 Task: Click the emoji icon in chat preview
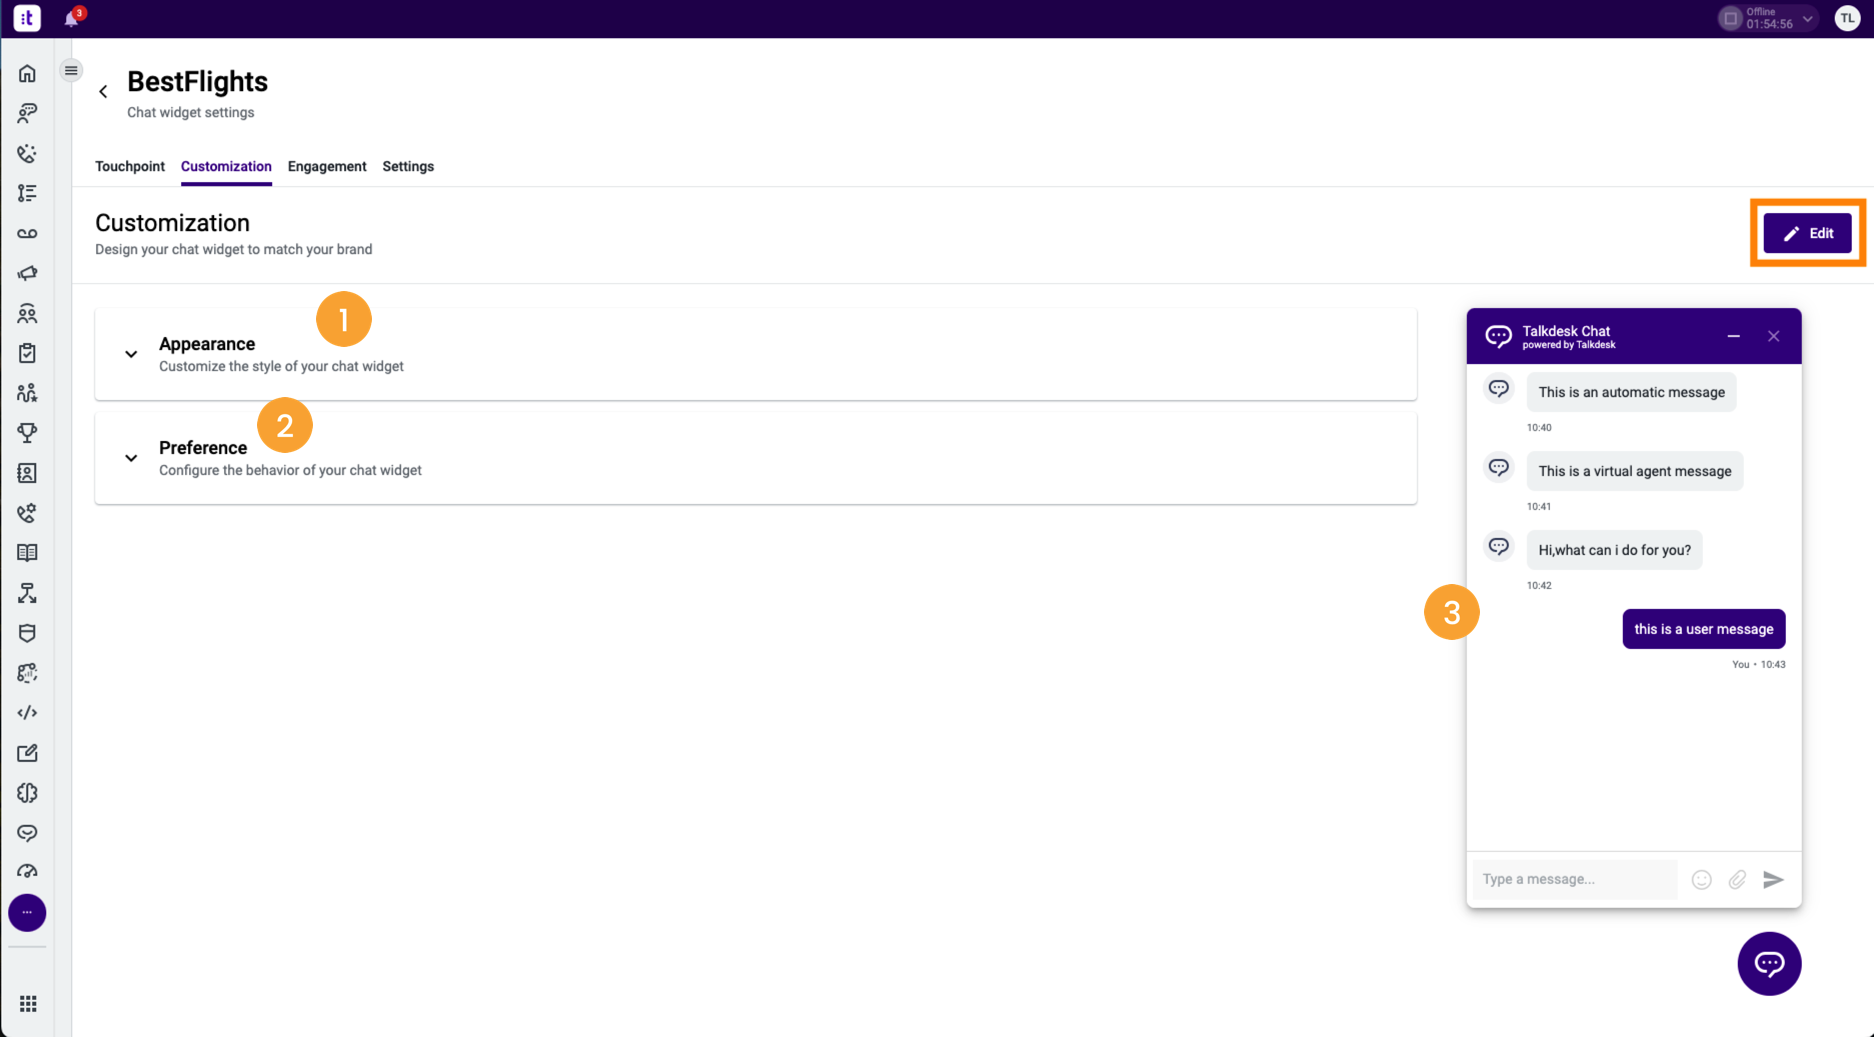point(1701,879)
